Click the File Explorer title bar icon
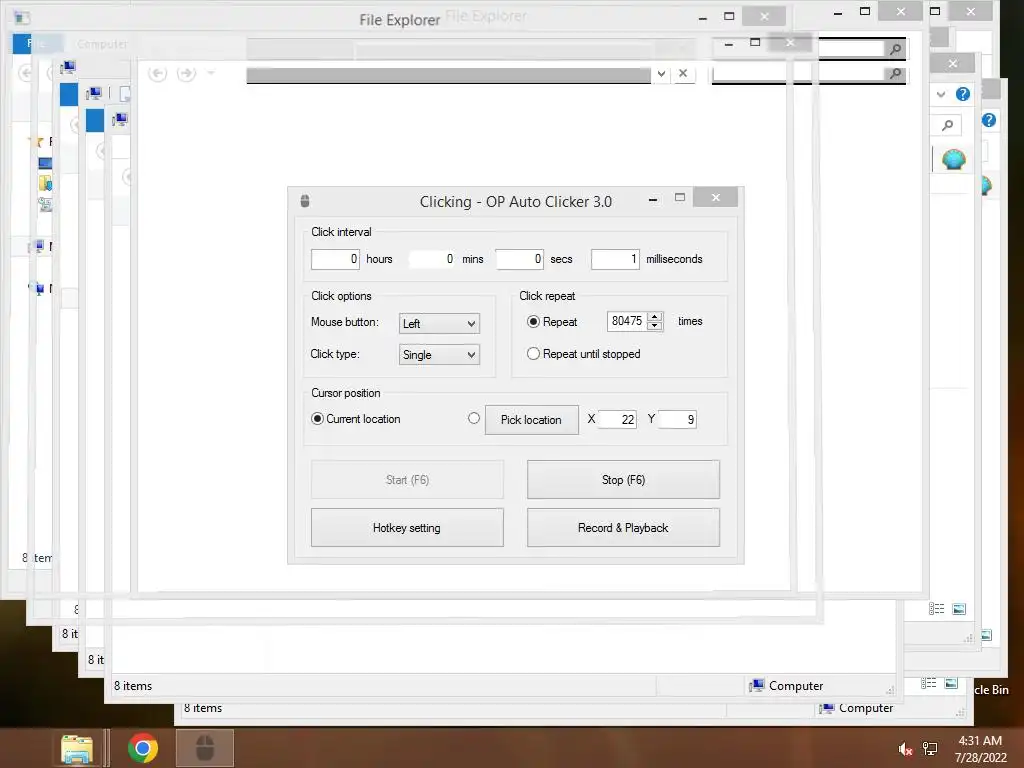 pos(22,18)
